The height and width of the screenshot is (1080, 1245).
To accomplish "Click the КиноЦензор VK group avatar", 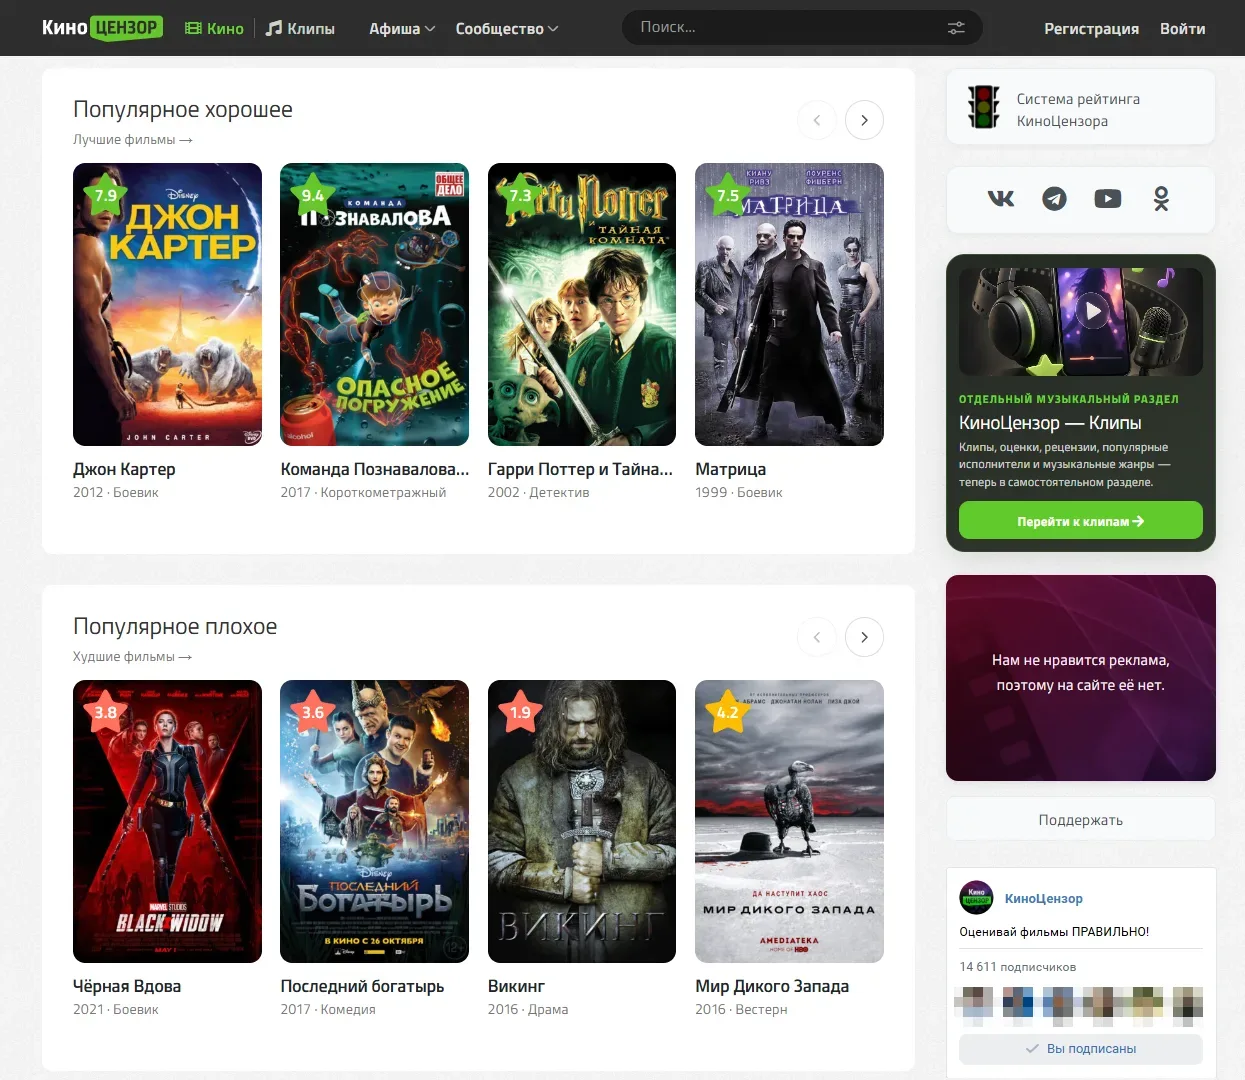I will [x=976, y=898].
